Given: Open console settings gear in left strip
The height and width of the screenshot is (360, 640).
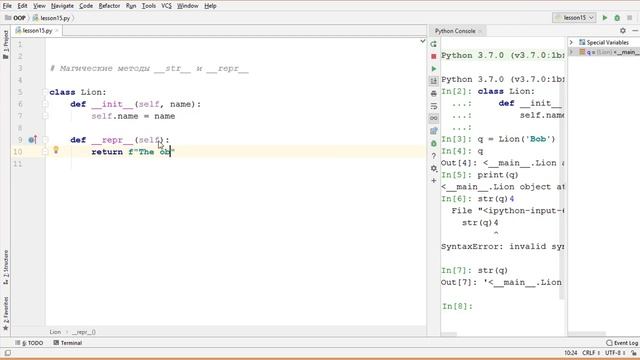Looking at the screenshot, I should pos(433,168).
